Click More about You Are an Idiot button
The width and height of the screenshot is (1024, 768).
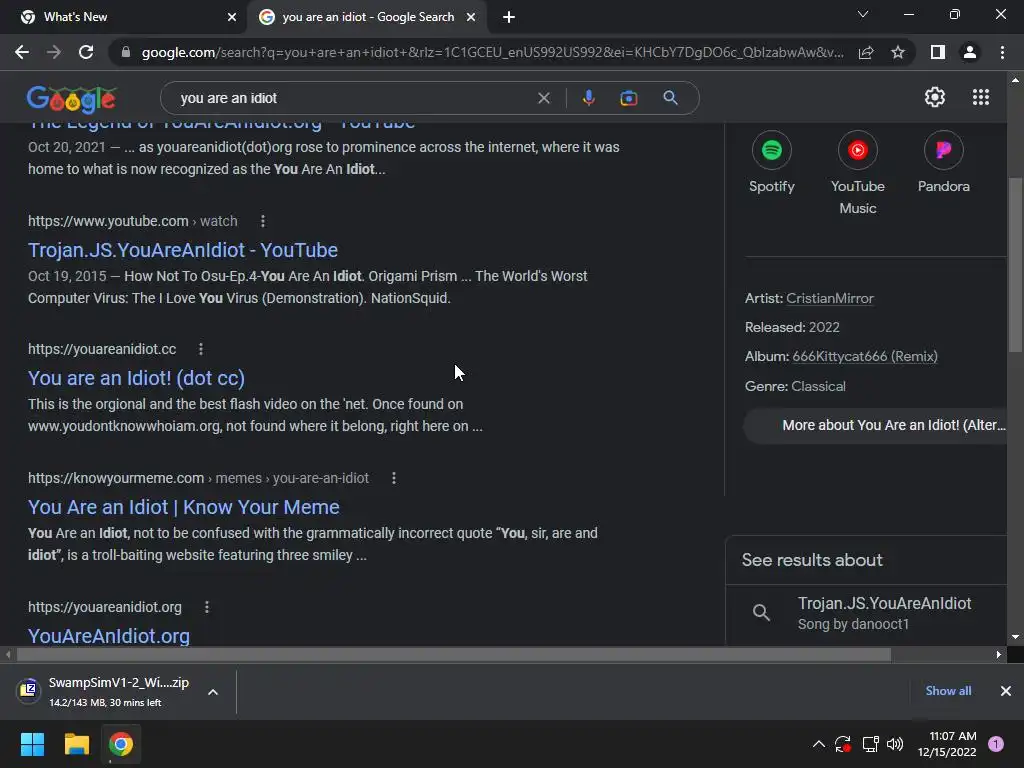[875, 426]
